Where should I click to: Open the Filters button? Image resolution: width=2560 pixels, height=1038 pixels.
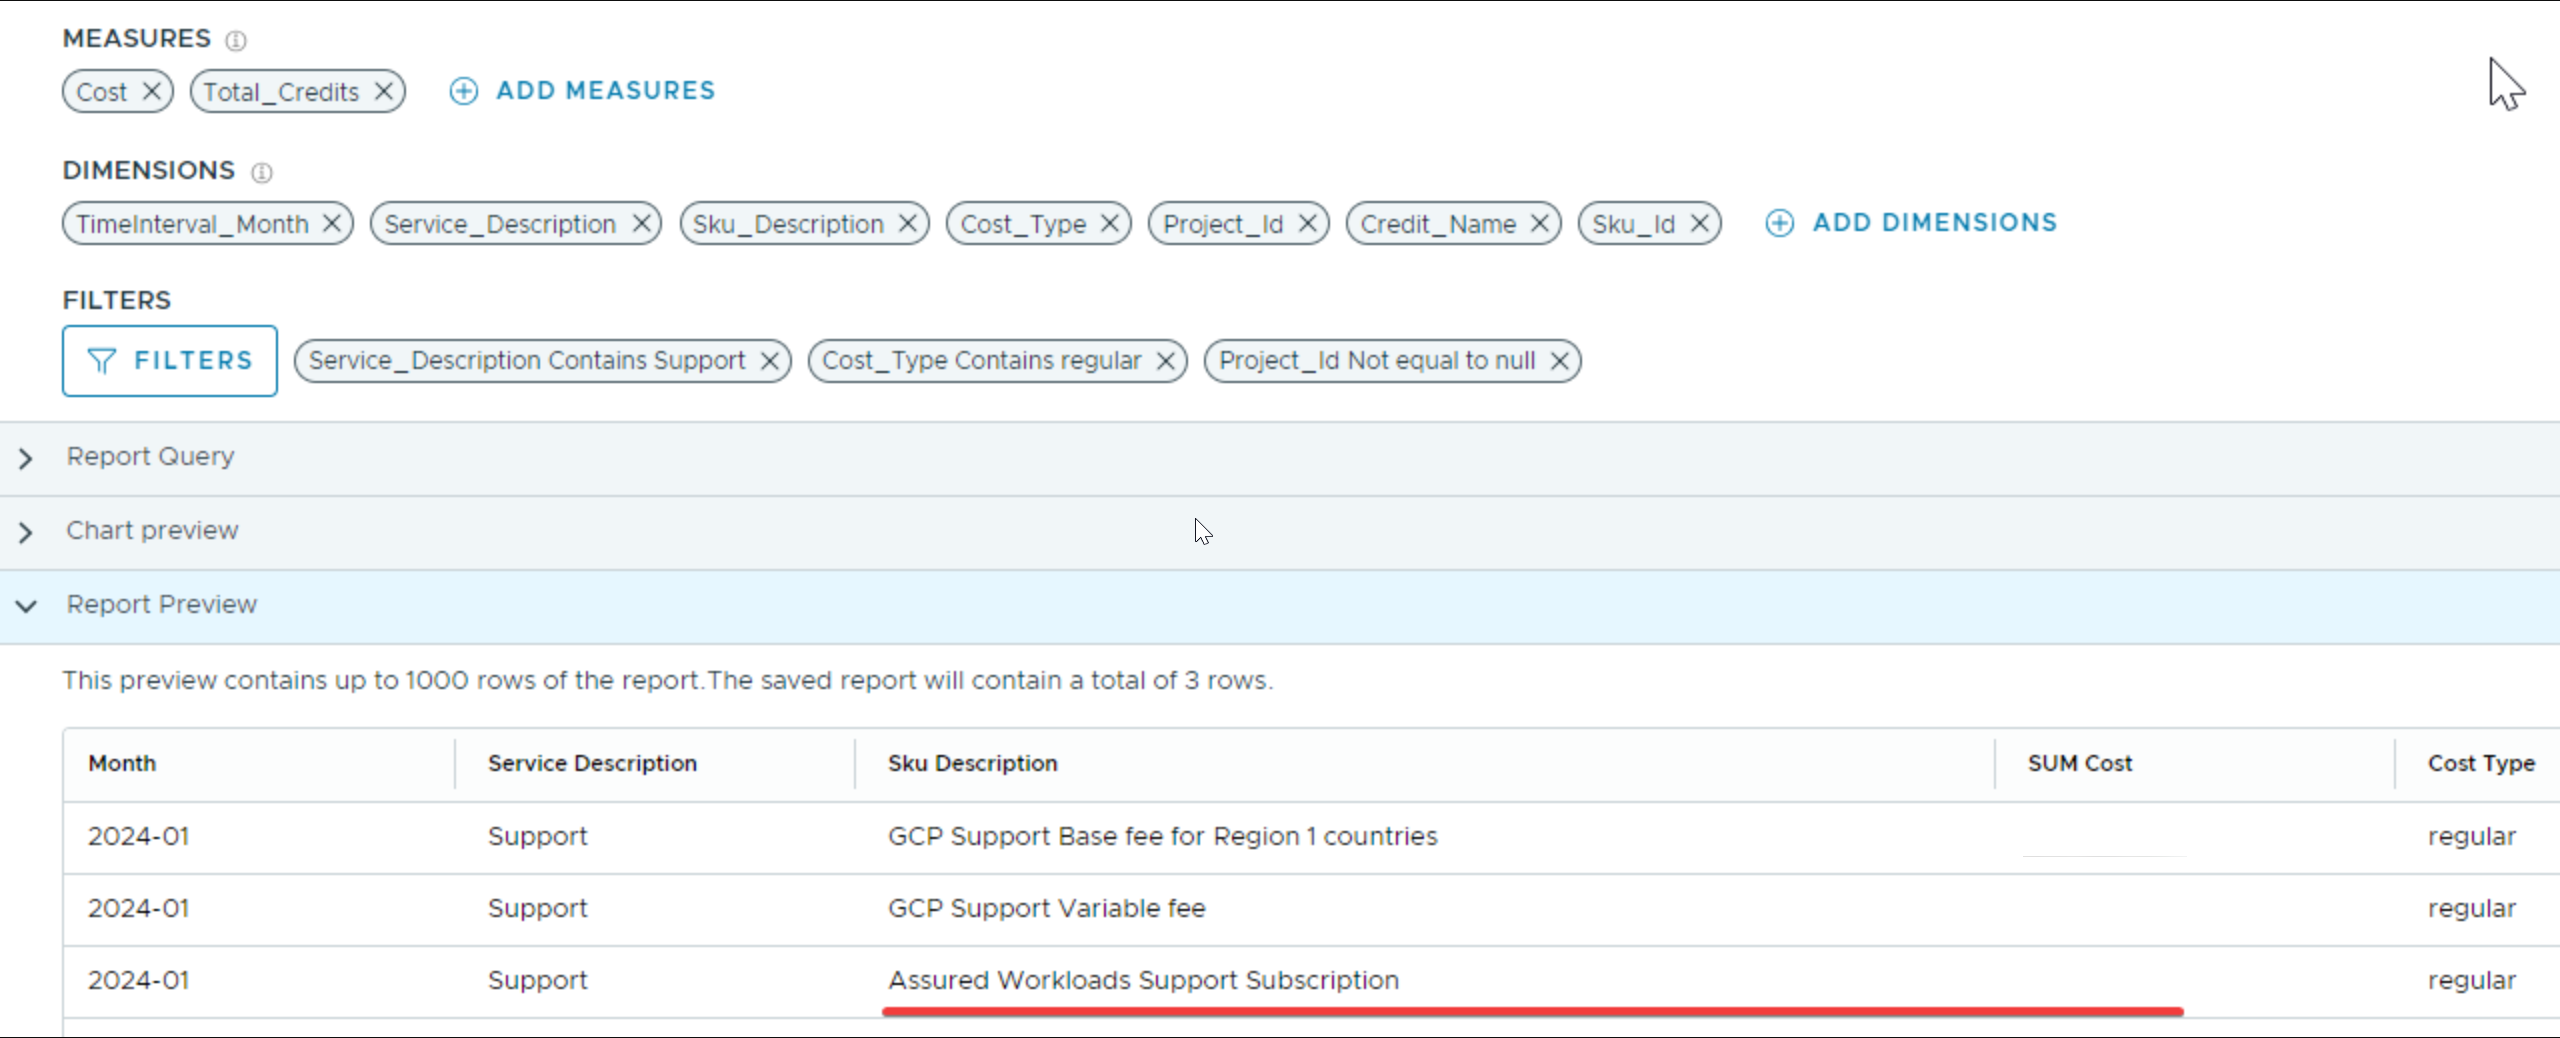coord(170,361)
